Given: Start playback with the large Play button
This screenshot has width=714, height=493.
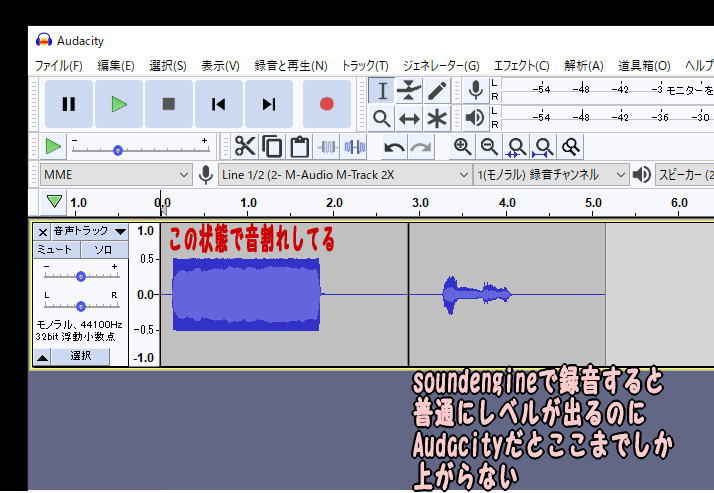Looking at the screenshot, I should tap(119, 104).
